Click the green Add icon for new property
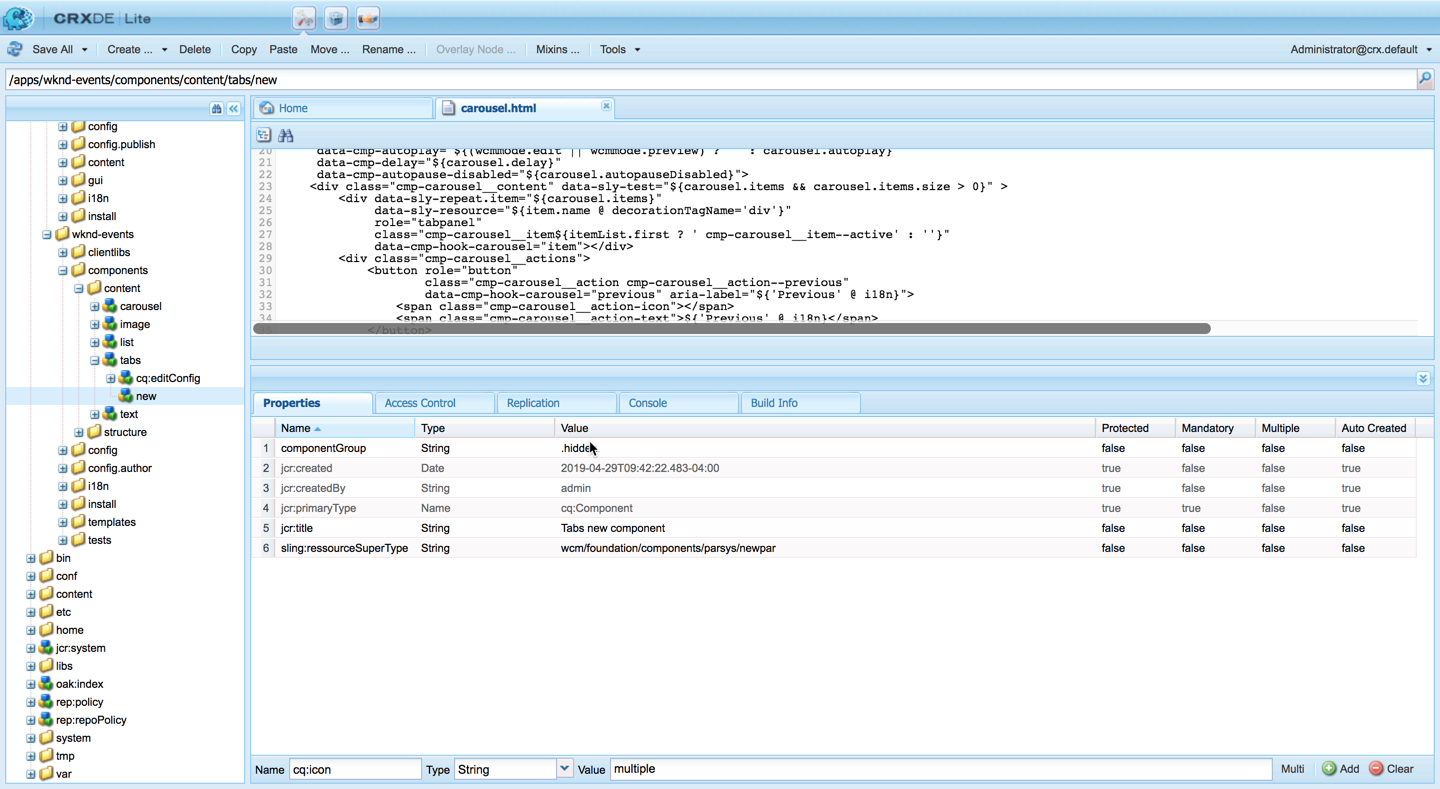 click(x=1330, y=768)
